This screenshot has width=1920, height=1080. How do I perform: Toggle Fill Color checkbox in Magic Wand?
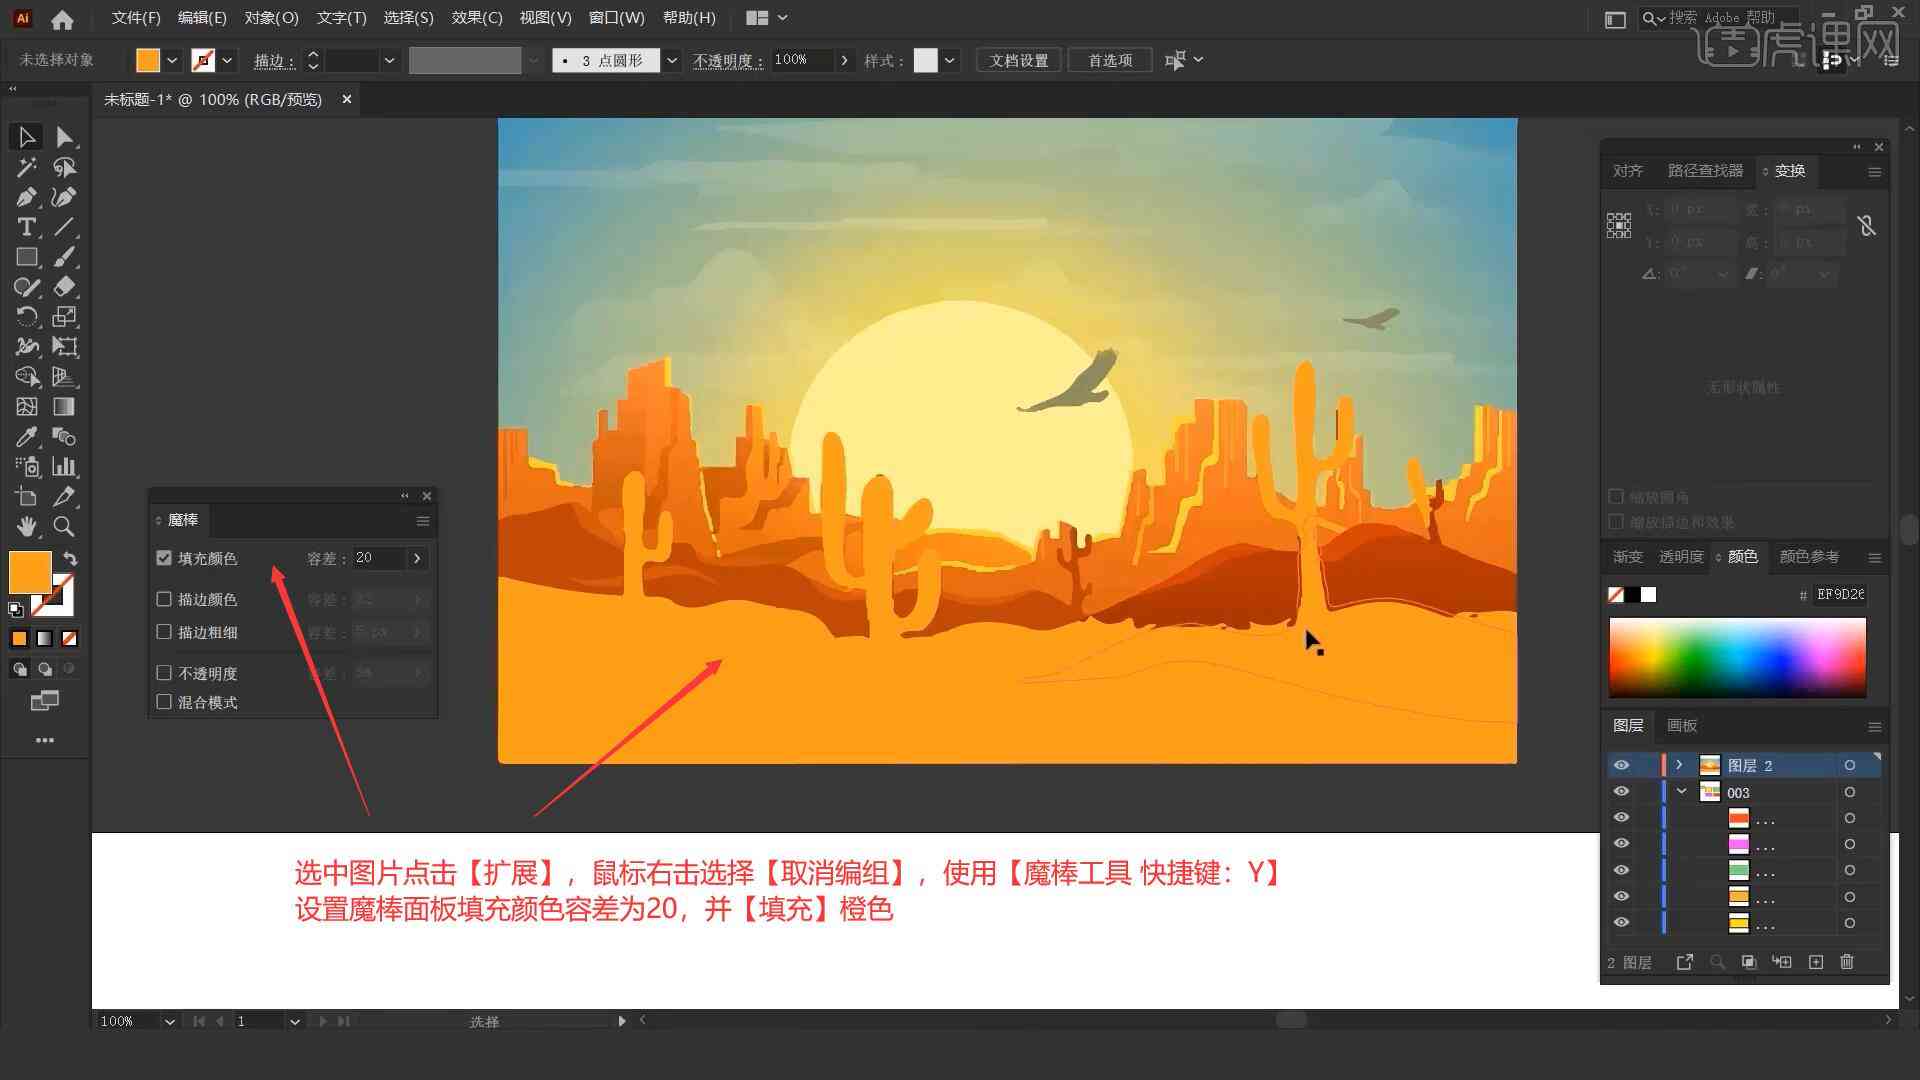point(166,556)
